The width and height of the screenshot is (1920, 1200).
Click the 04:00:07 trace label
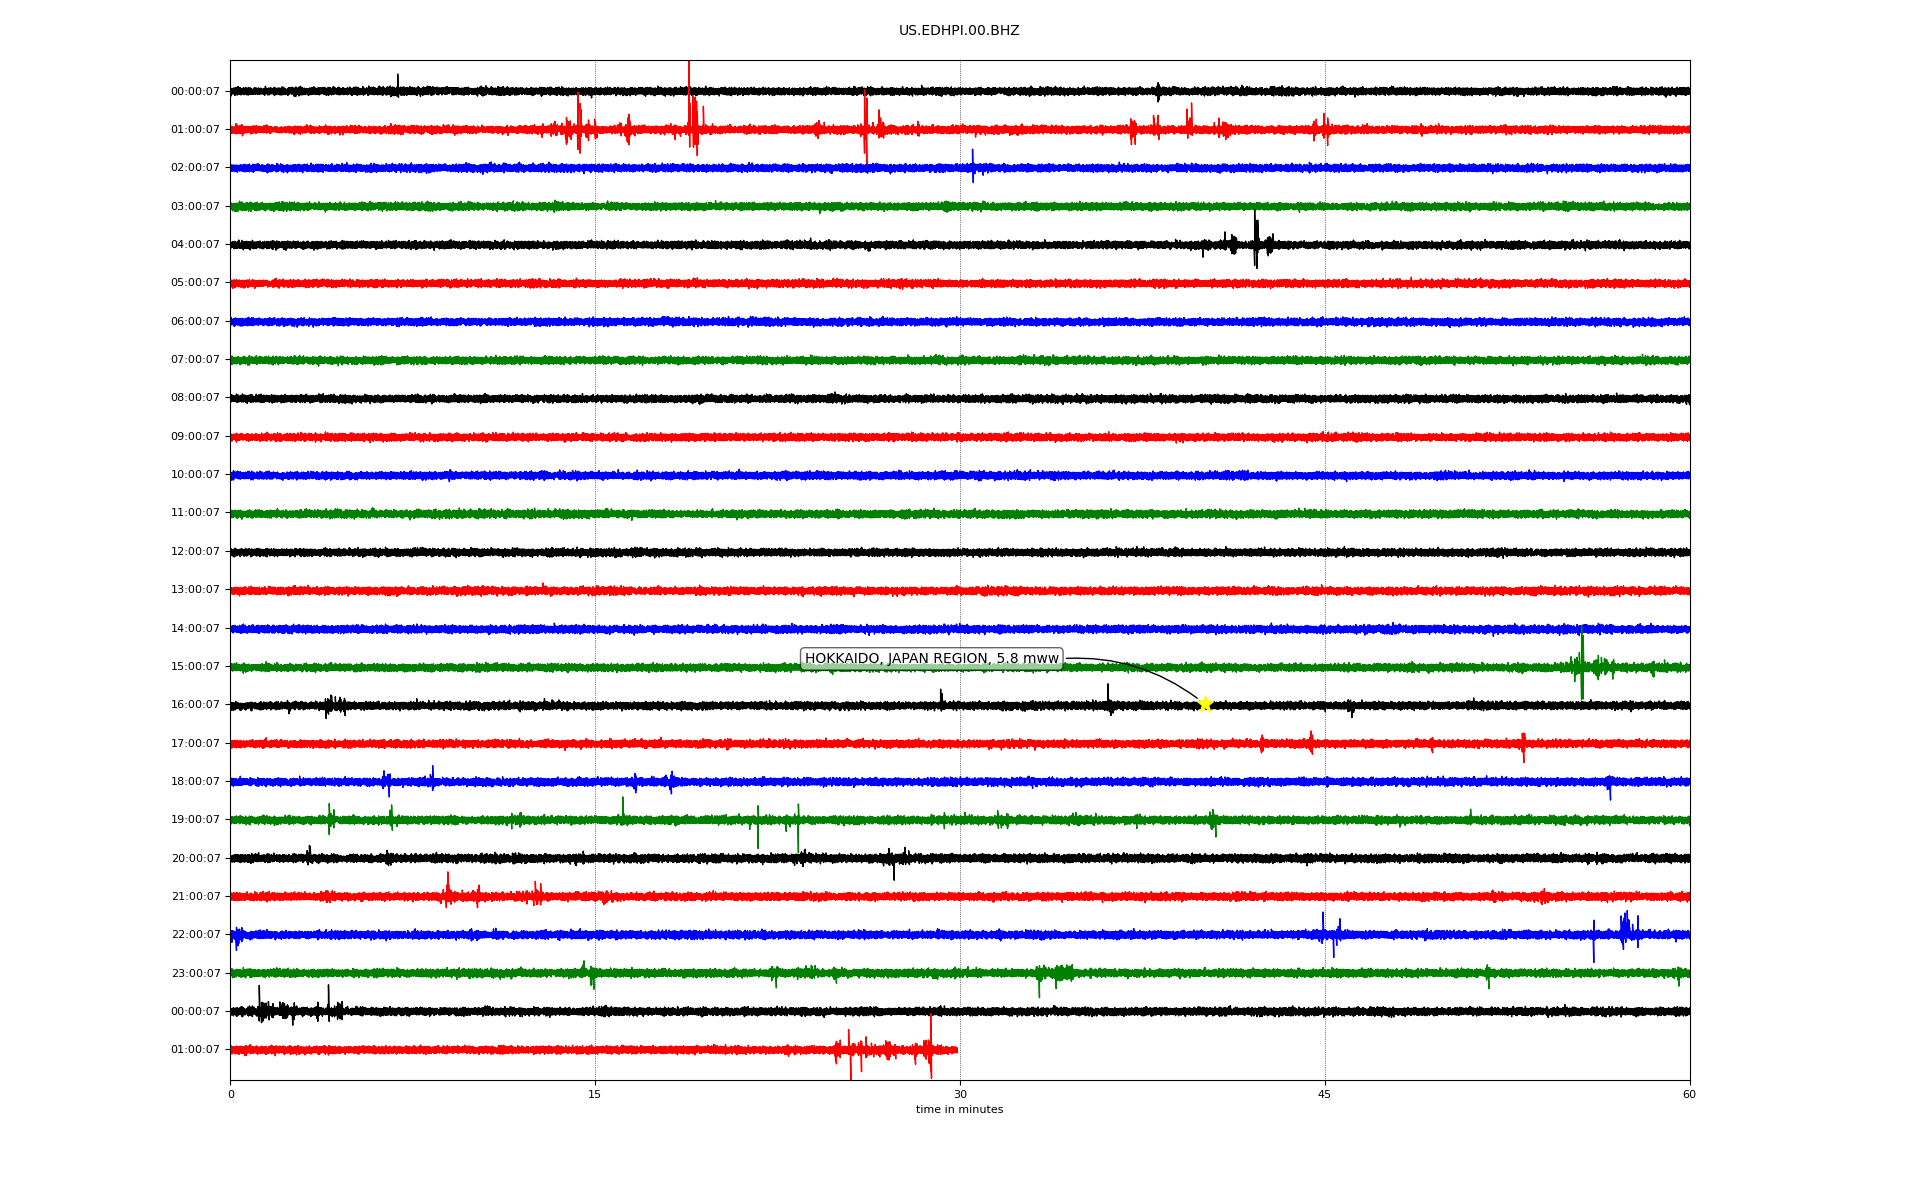click(x=195, y=245)
